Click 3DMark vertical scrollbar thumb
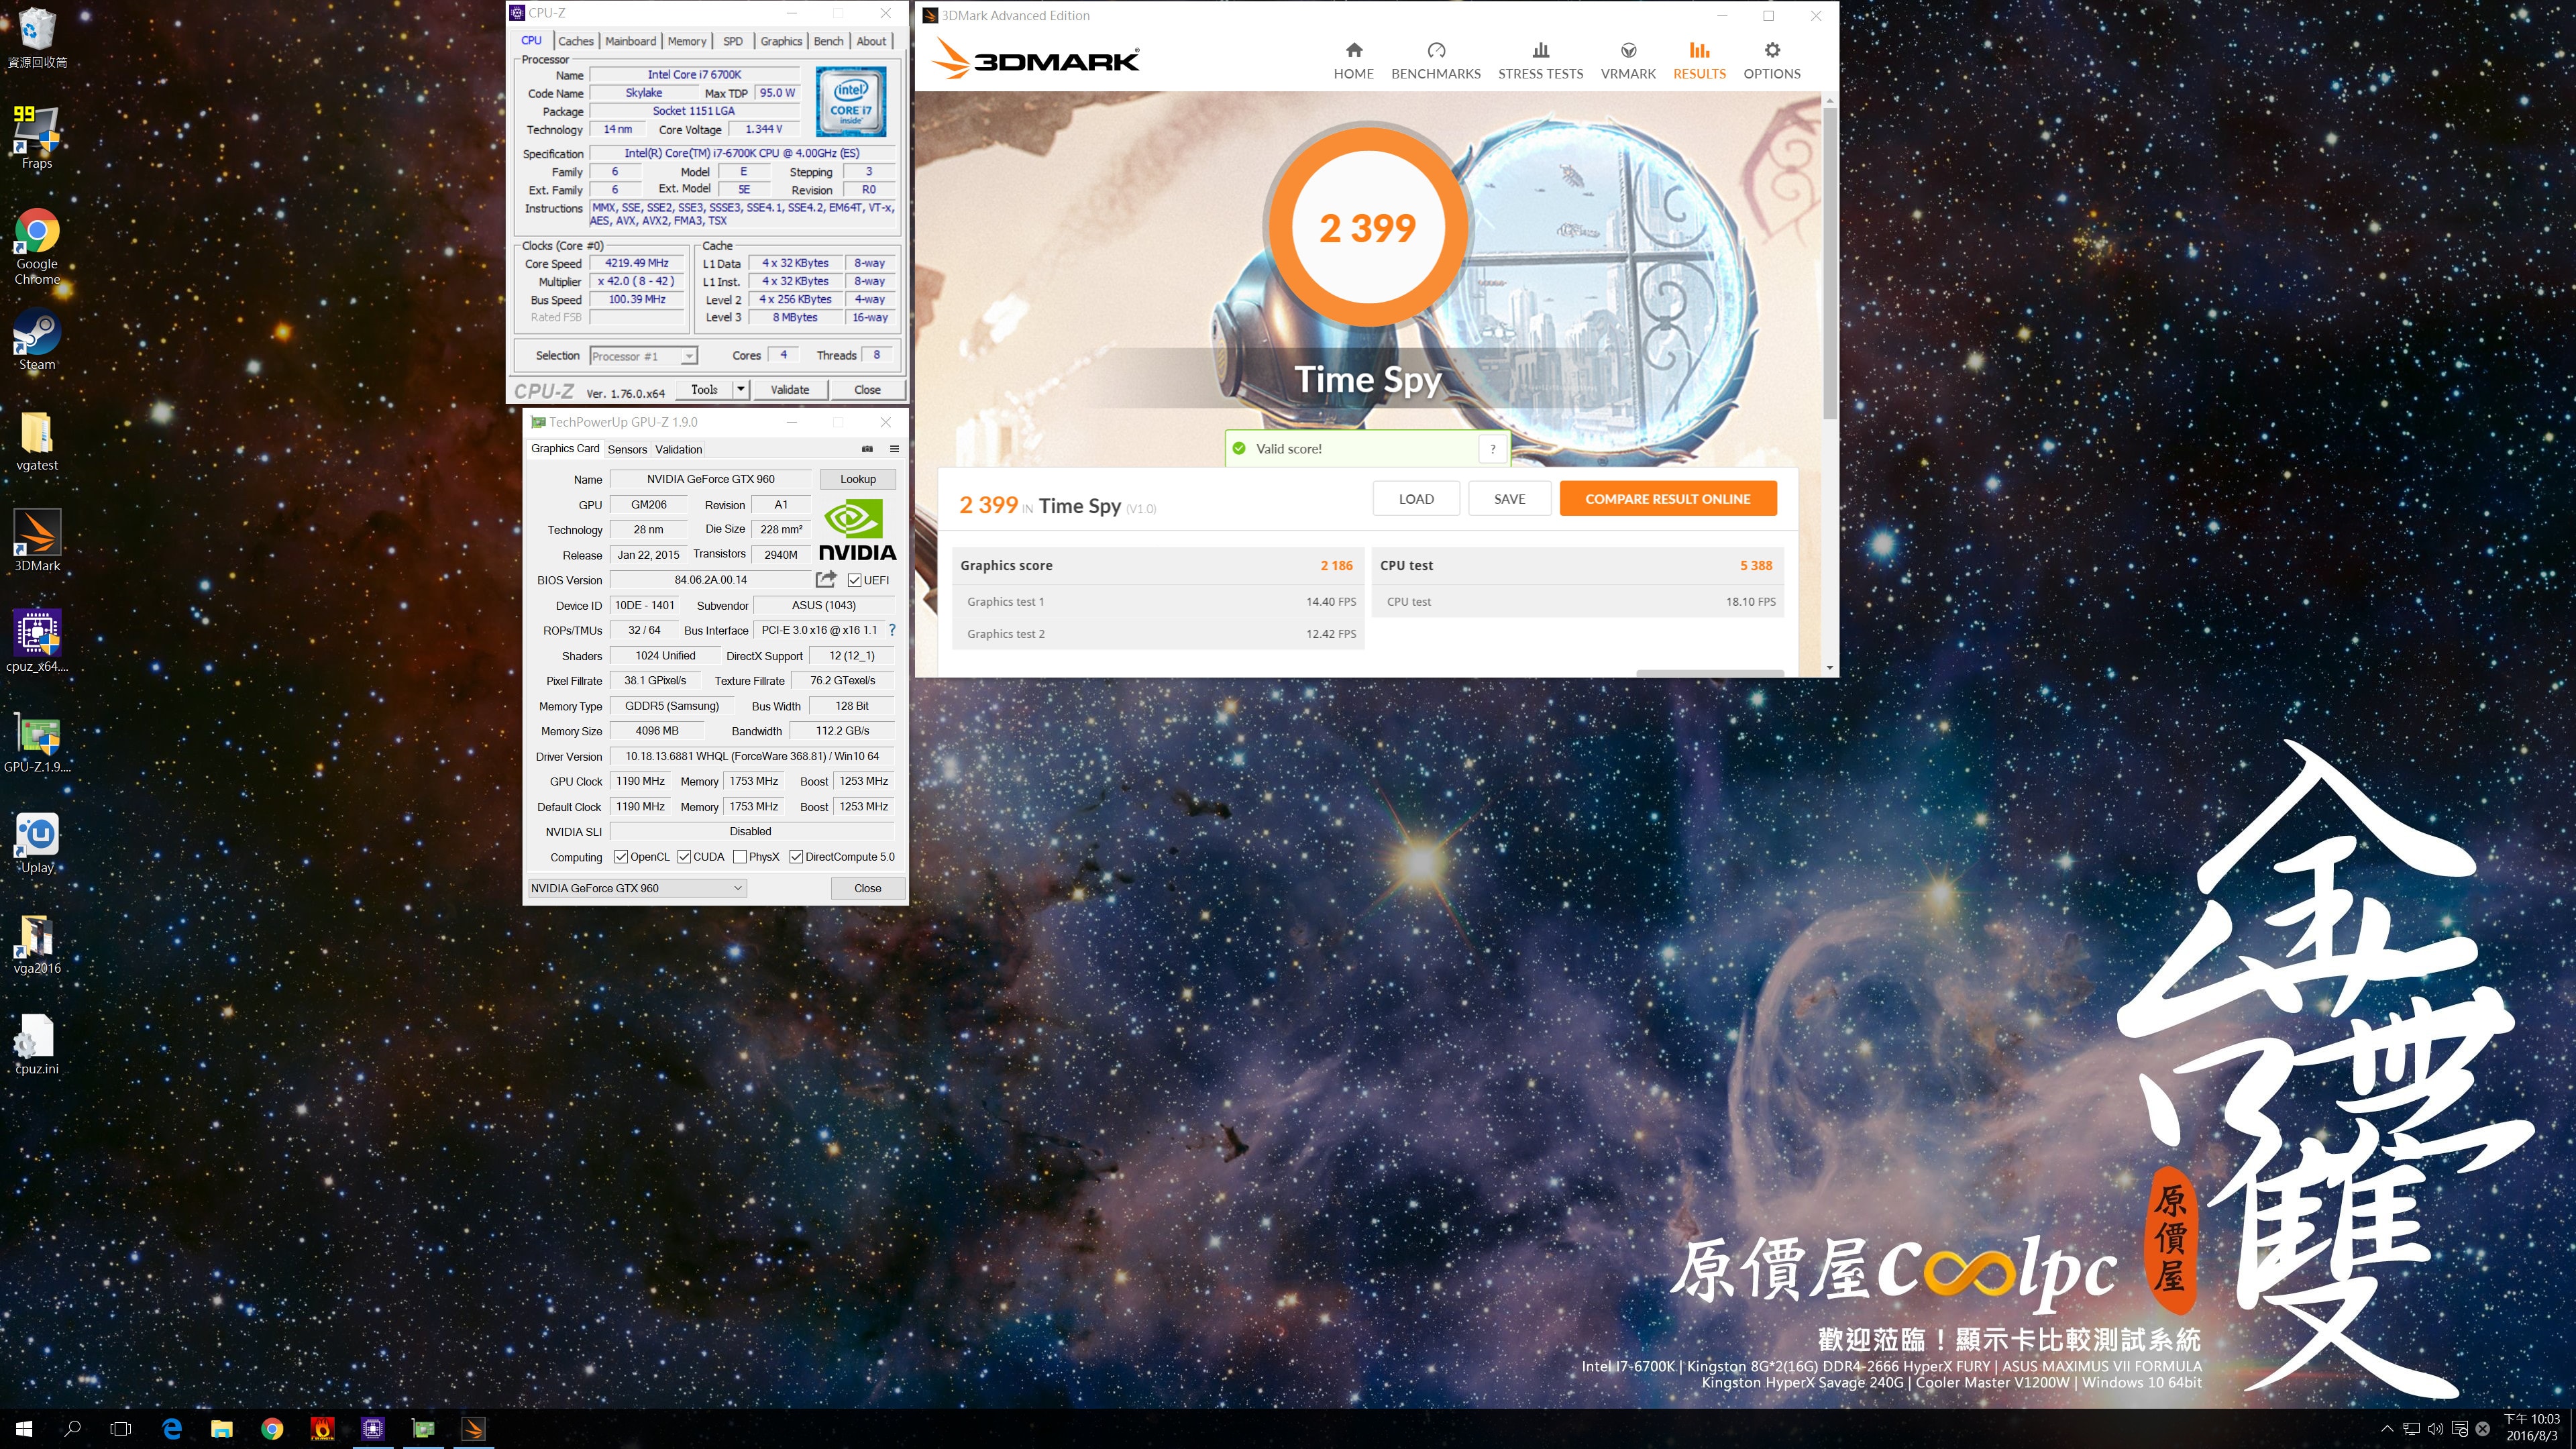 click(x=1829, y=264)
